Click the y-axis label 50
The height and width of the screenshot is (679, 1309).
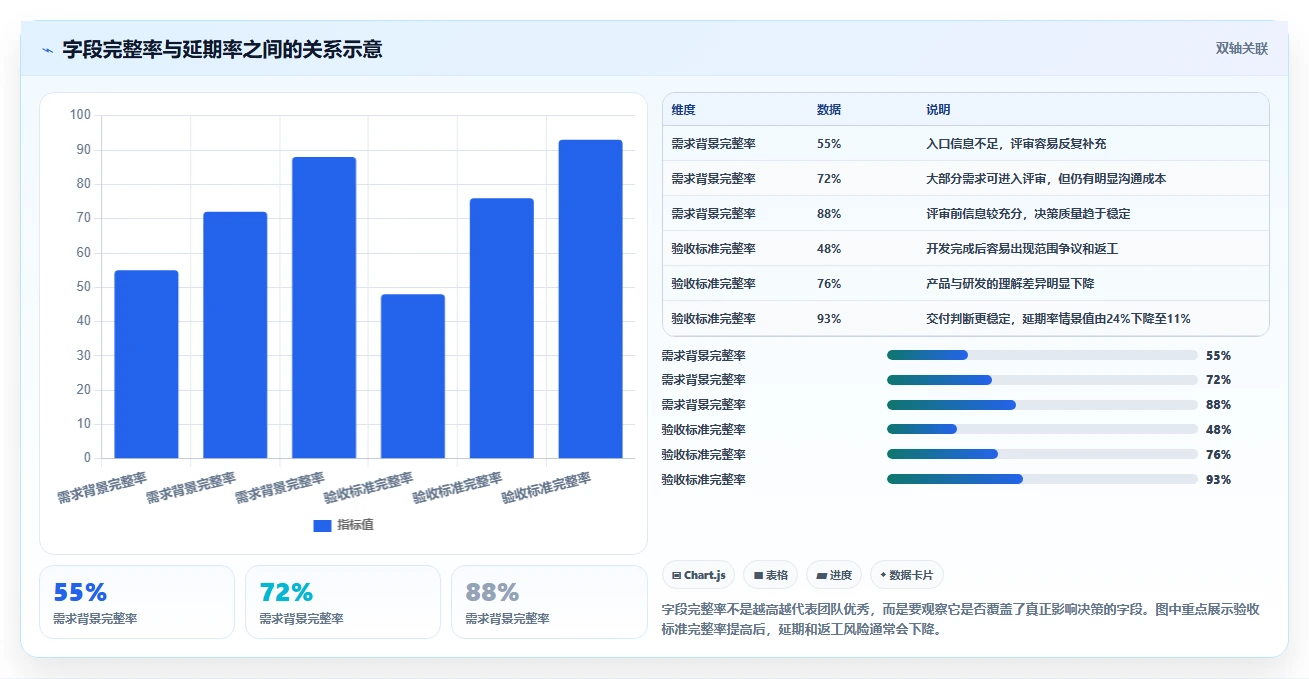point(83,287)
